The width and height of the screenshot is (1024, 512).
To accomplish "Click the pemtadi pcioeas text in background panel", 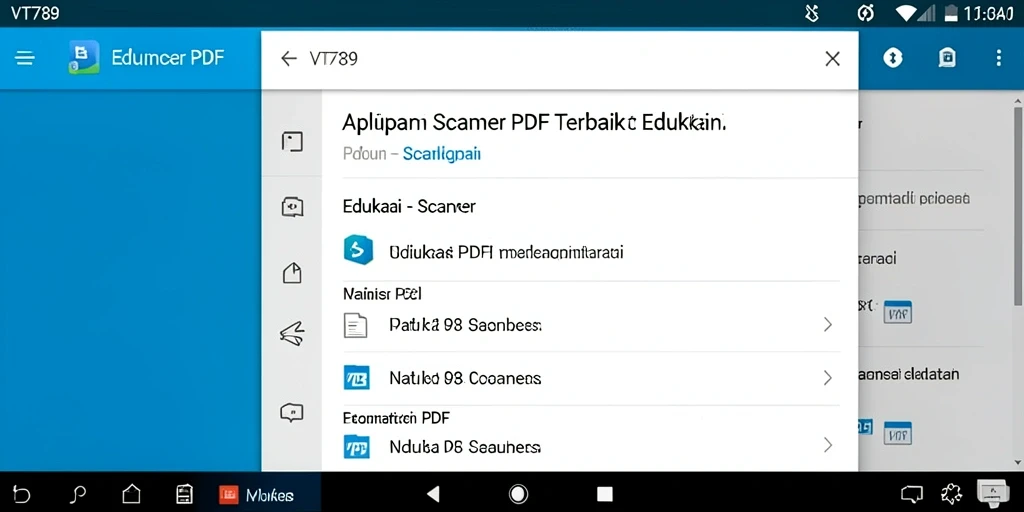I will [x=912, y=199].
